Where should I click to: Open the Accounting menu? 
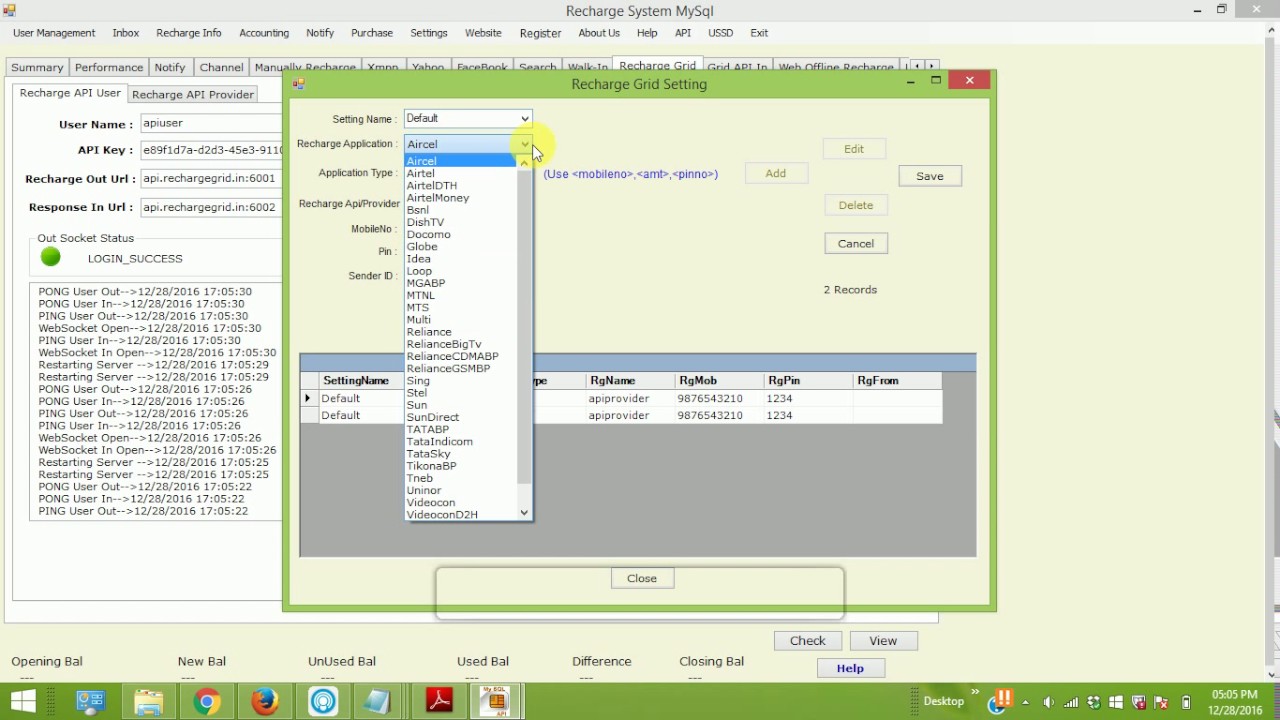(x=264, y=33)
